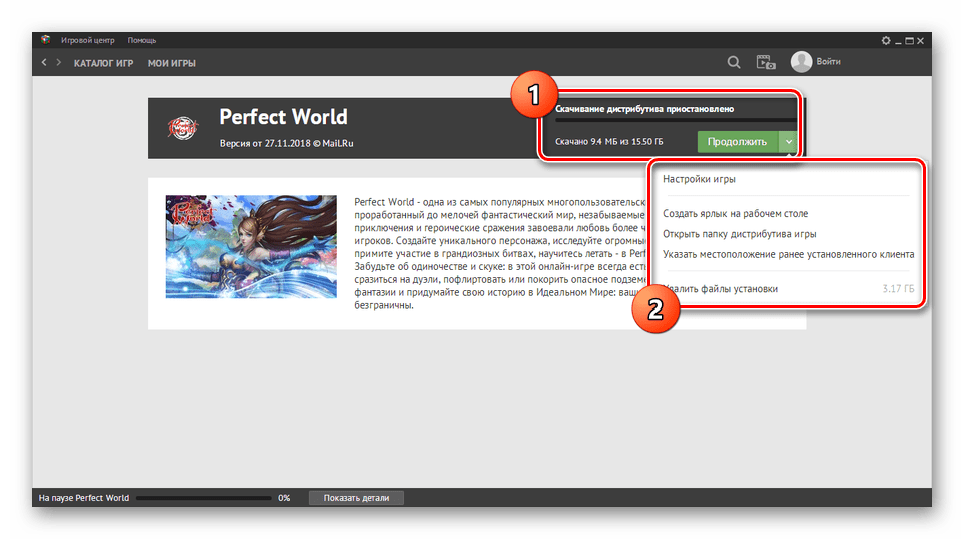Click the search magnifier icon
Image resolution: width=964 pixels, height=539 pixels.
tap(734, 62)
